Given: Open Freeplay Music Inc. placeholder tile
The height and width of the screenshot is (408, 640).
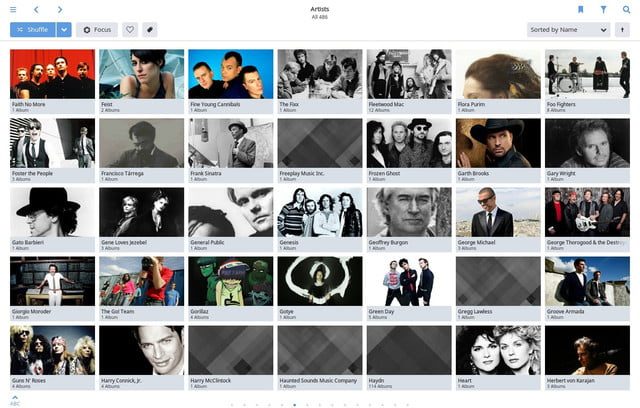Looking at the screenshot, I should 320,151.
